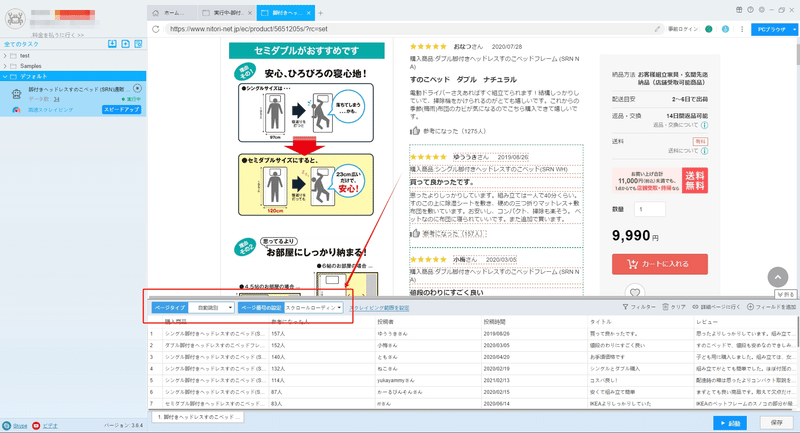Open the gift icon in title bar
The height and width of the screenshot is (433, 800).
(739, 10)
